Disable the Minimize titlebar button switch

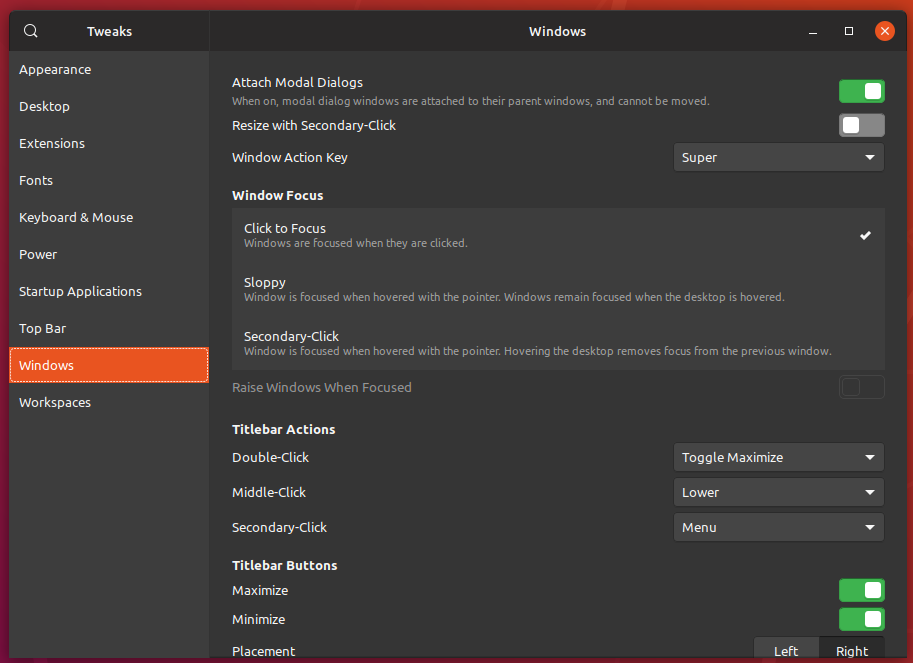(862, 619)
